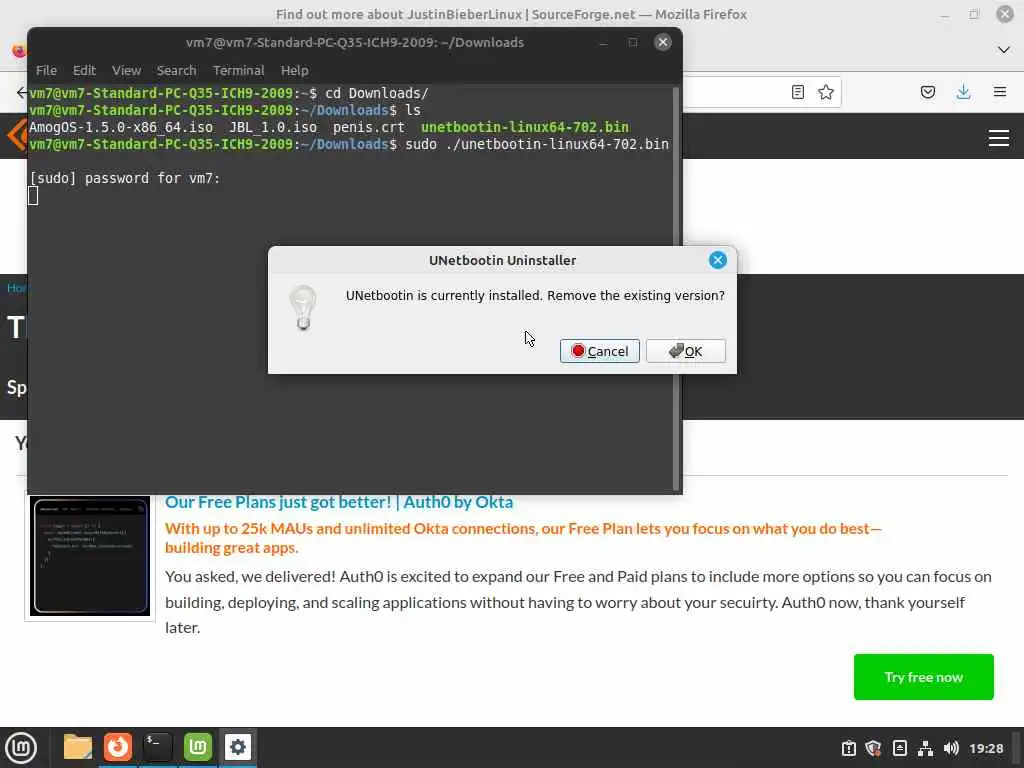Toggle Firefox reader view icon
This screenshot has width=1024, height=768.
[x=797, y=92]
